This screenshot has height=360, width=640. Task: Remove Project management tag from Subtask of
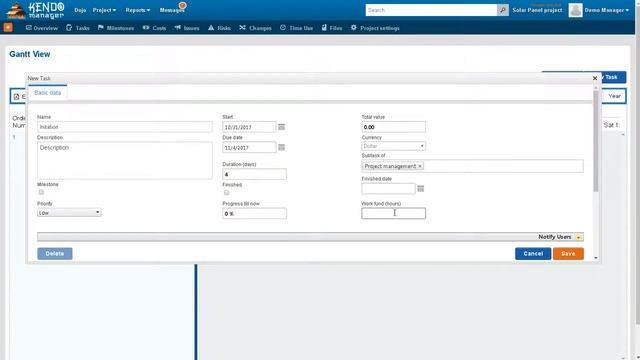pos(420,166)
